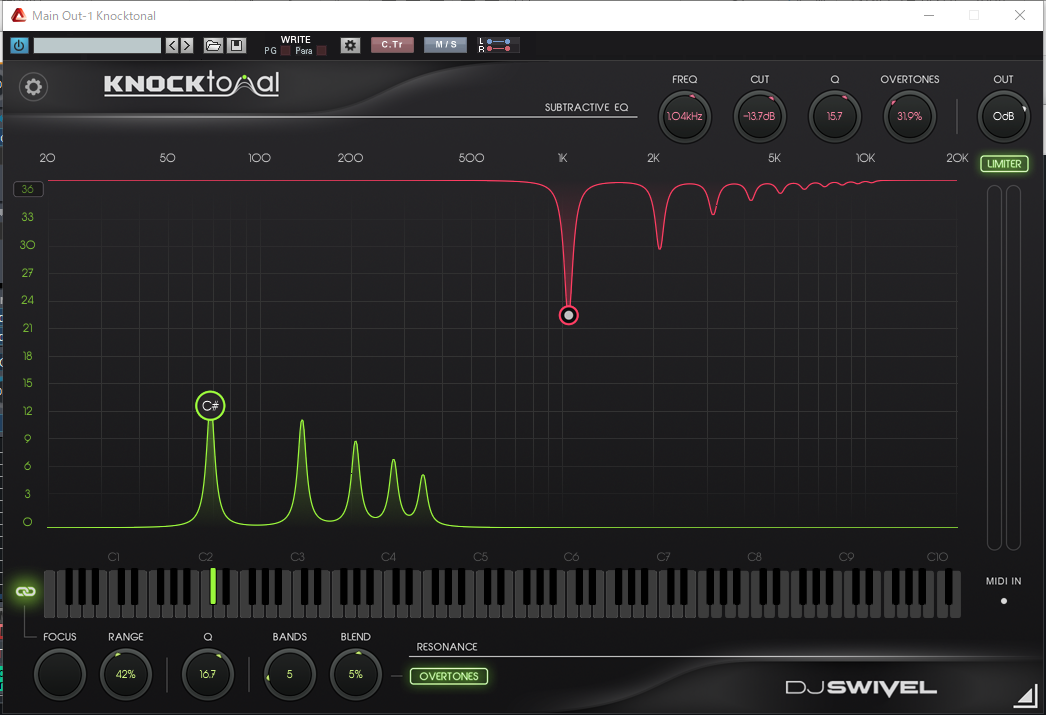Click the Knocktonal logo
The height and width of the screenshot is (715, 1046).
(x=191, y=84)
